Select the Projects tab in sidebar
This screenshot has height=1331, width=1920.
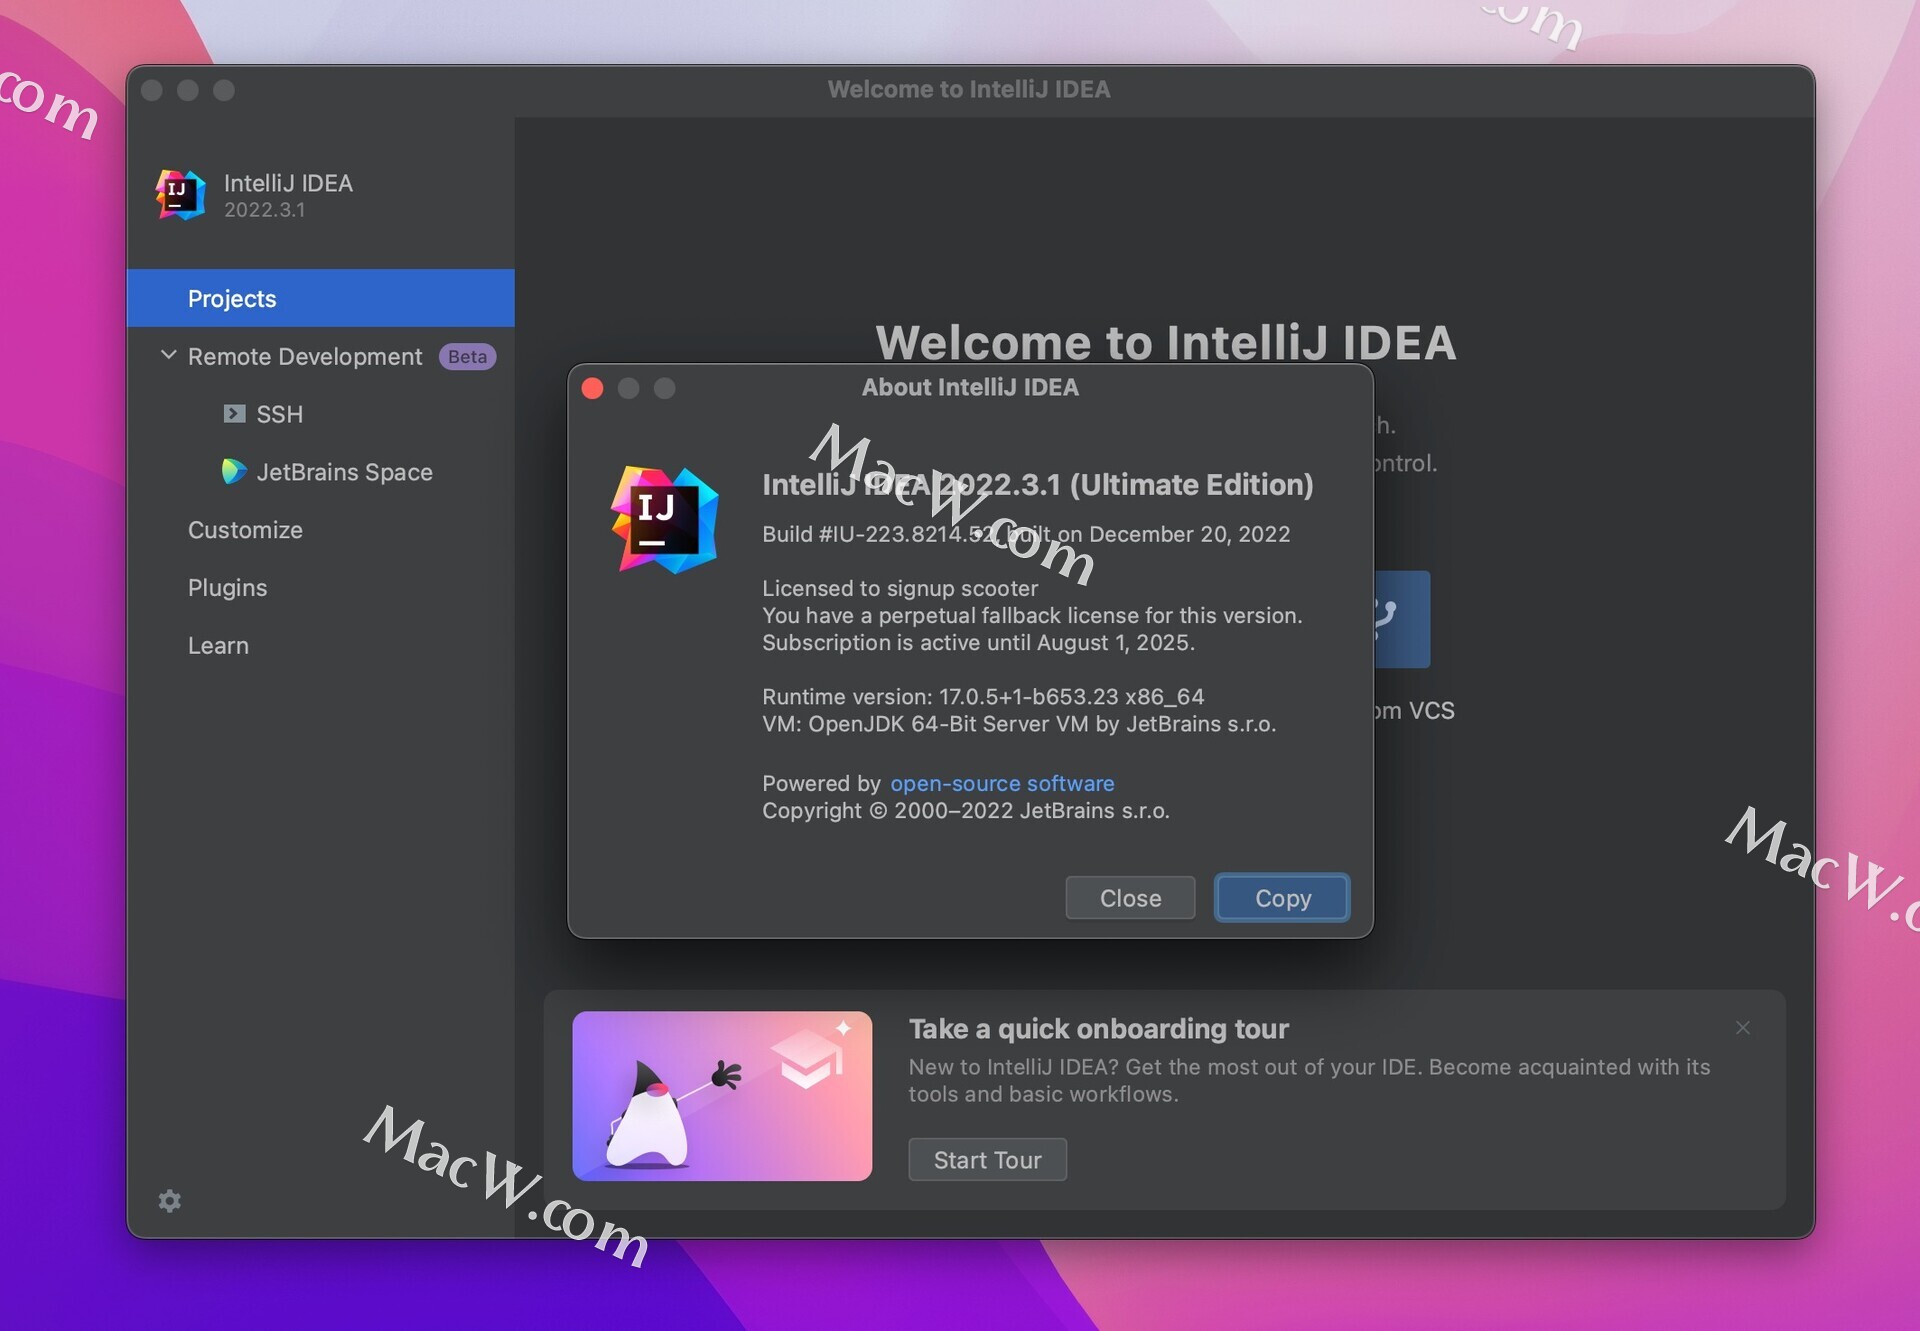point(233,298)
